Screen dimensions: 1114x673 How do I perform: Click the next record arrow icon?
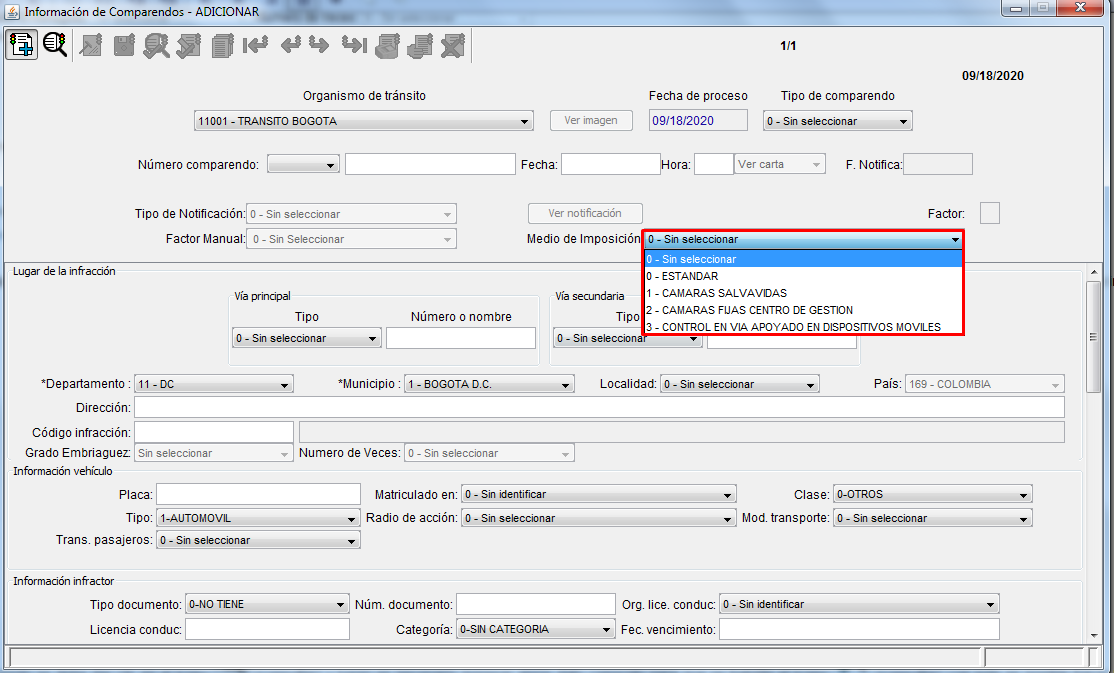(x=319, y=45)
